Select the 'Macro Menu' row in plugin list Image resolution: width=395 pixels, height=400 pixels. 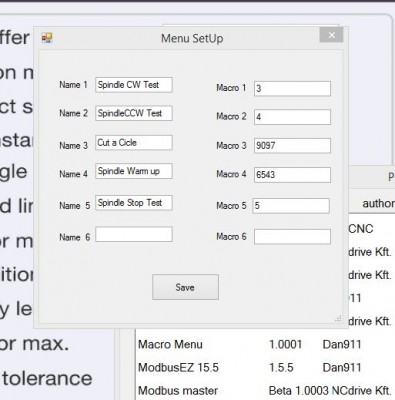tap(265, 344)
